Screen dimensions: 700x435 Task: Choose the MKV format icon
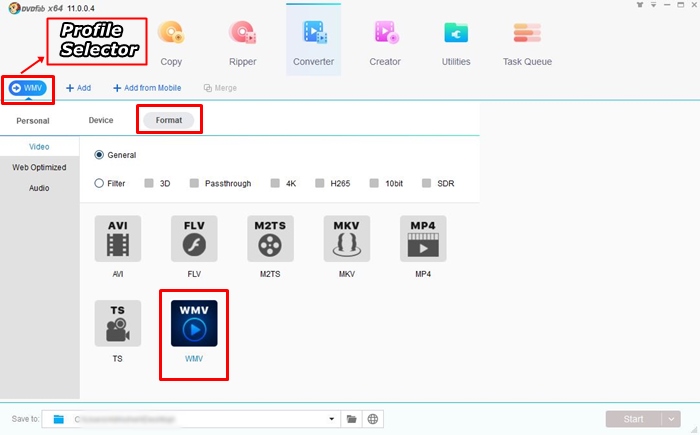[x=347, y=238]
